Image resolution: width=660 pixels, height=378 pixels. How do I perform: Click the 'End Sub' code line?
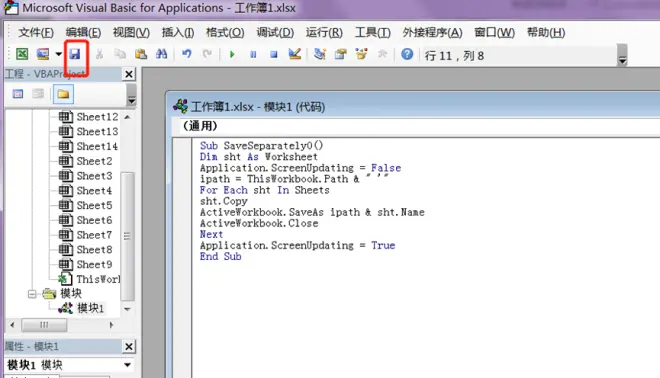point(221,256)
